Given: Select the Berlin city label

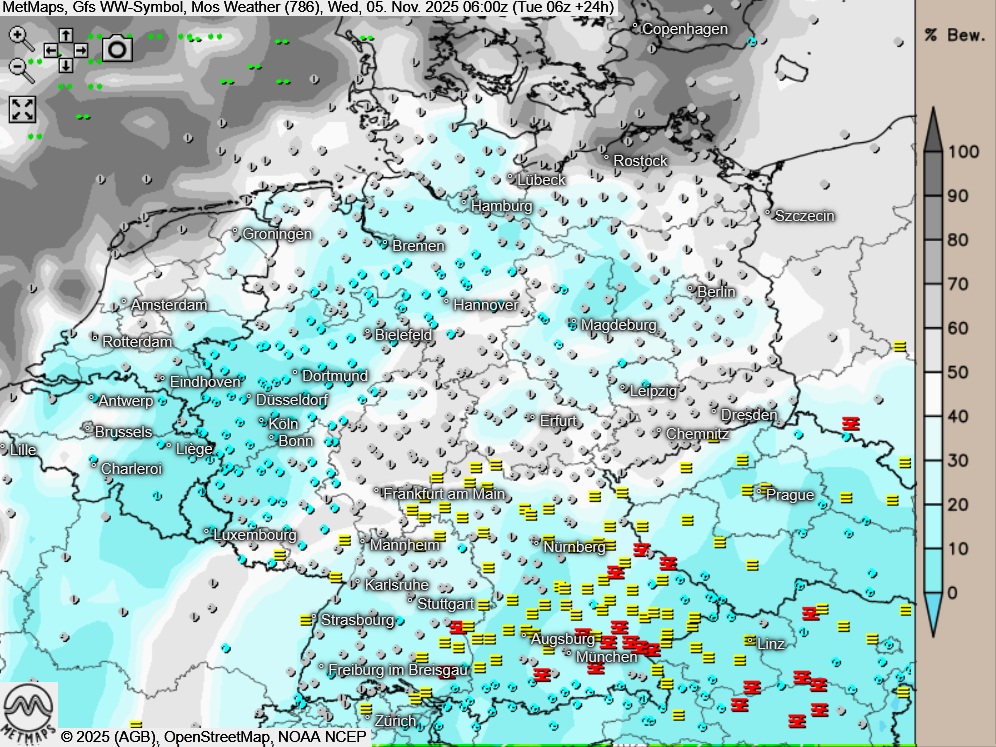Looking at the screenshot, I should 715,292.
